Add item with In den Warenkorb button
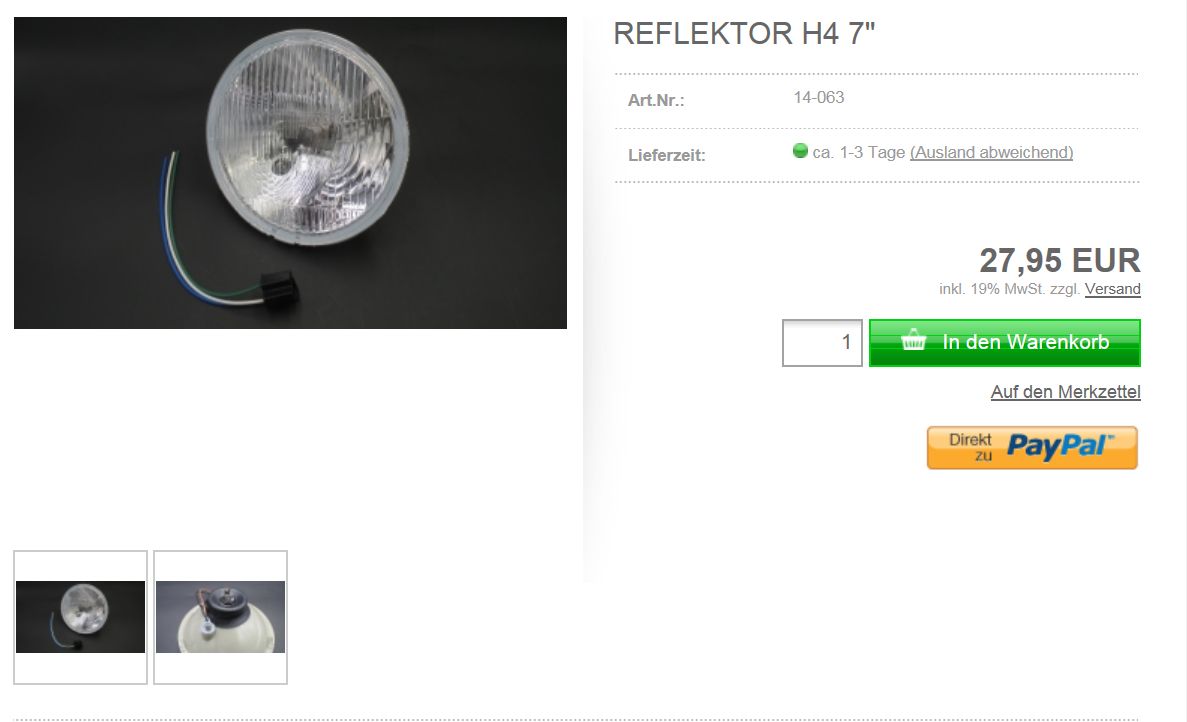Viewport: 1187px width, 722px height. pos(1005,343)
